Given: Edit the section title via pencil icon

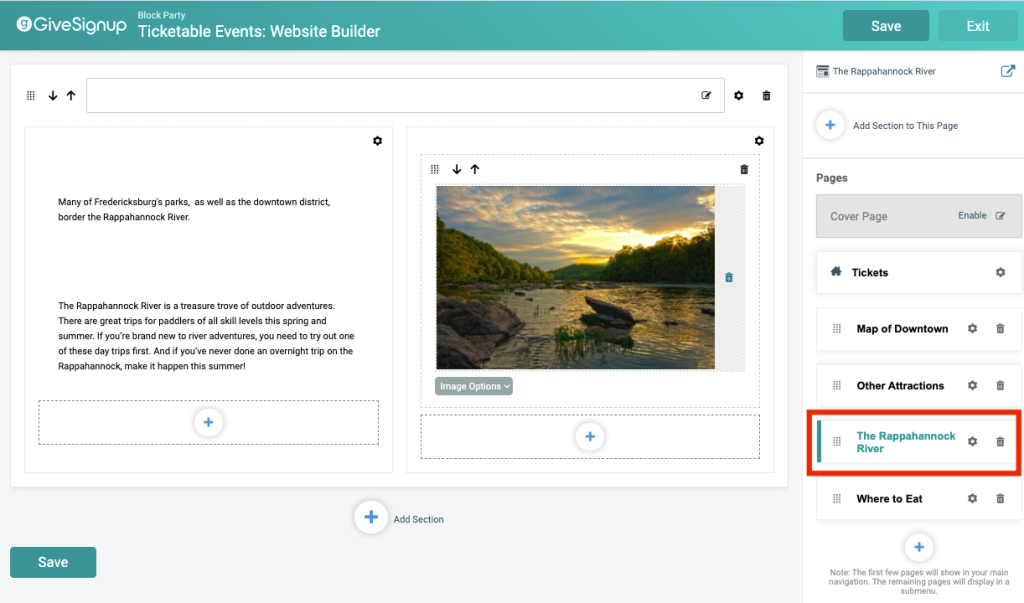Looking at the screenshot, I should (706, 95).
